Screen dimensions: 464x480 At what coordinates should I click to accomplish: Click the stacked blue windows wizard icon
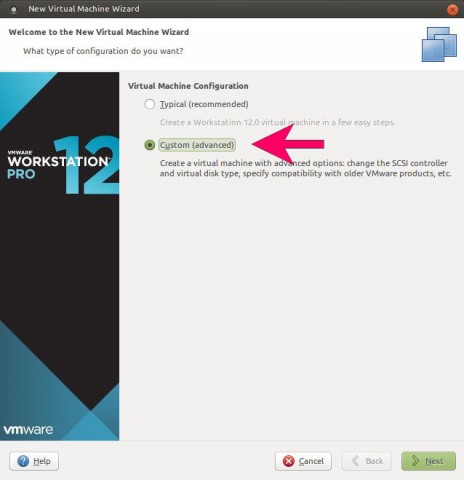click(439, 44)
